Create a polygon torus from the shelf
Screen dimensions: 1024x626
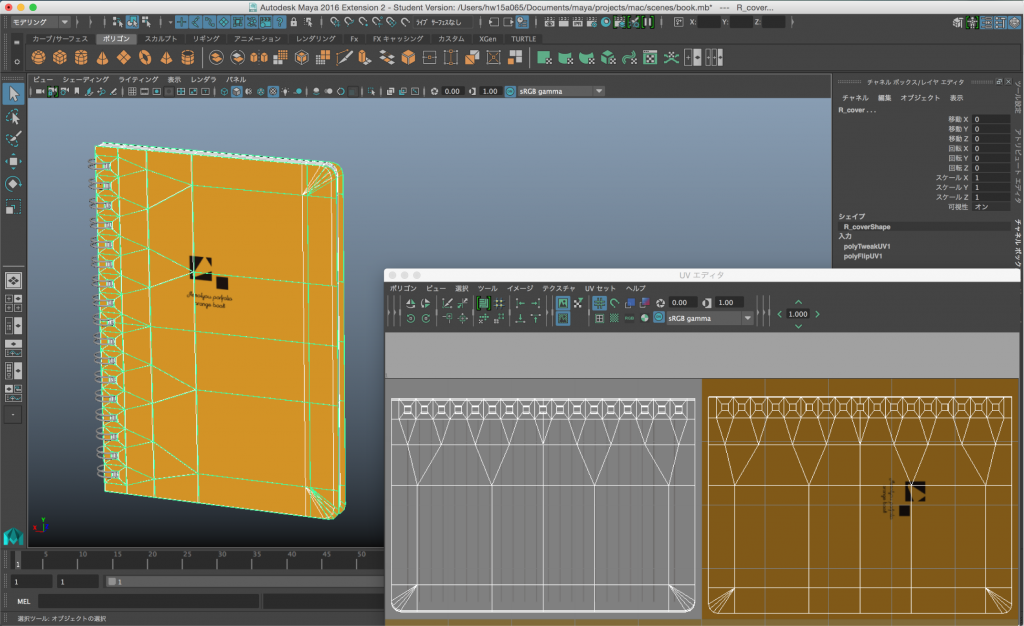(145, 57)
